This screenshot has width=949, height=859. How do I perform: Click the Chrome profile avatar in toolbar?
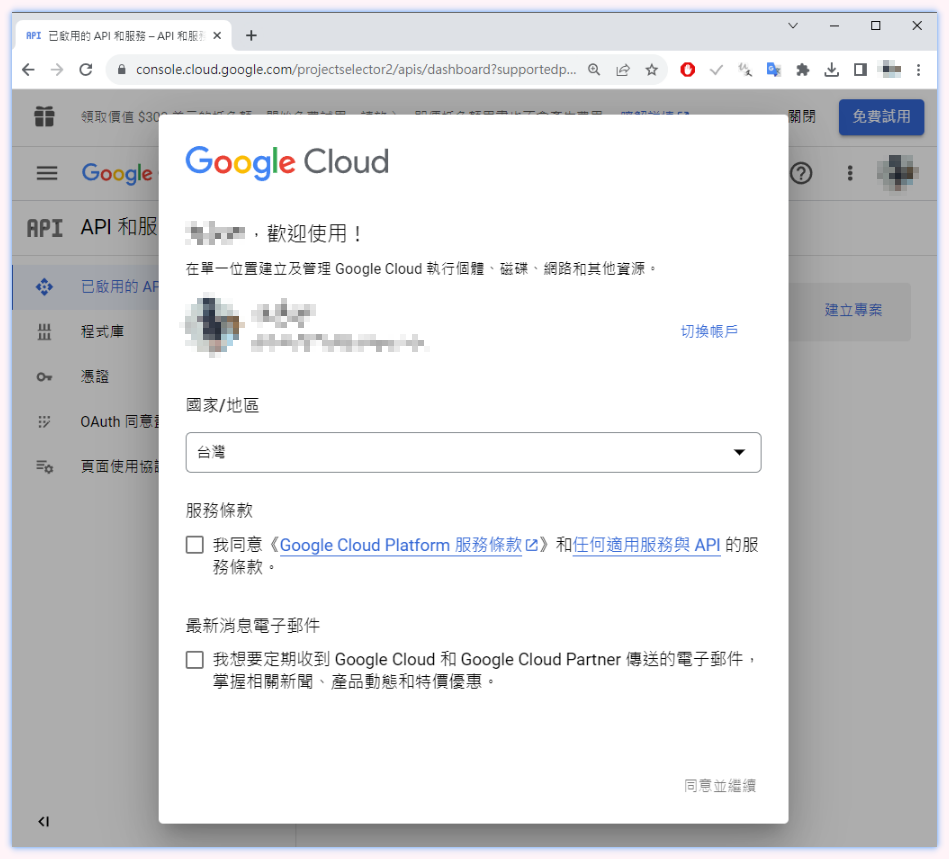point(891,70)
